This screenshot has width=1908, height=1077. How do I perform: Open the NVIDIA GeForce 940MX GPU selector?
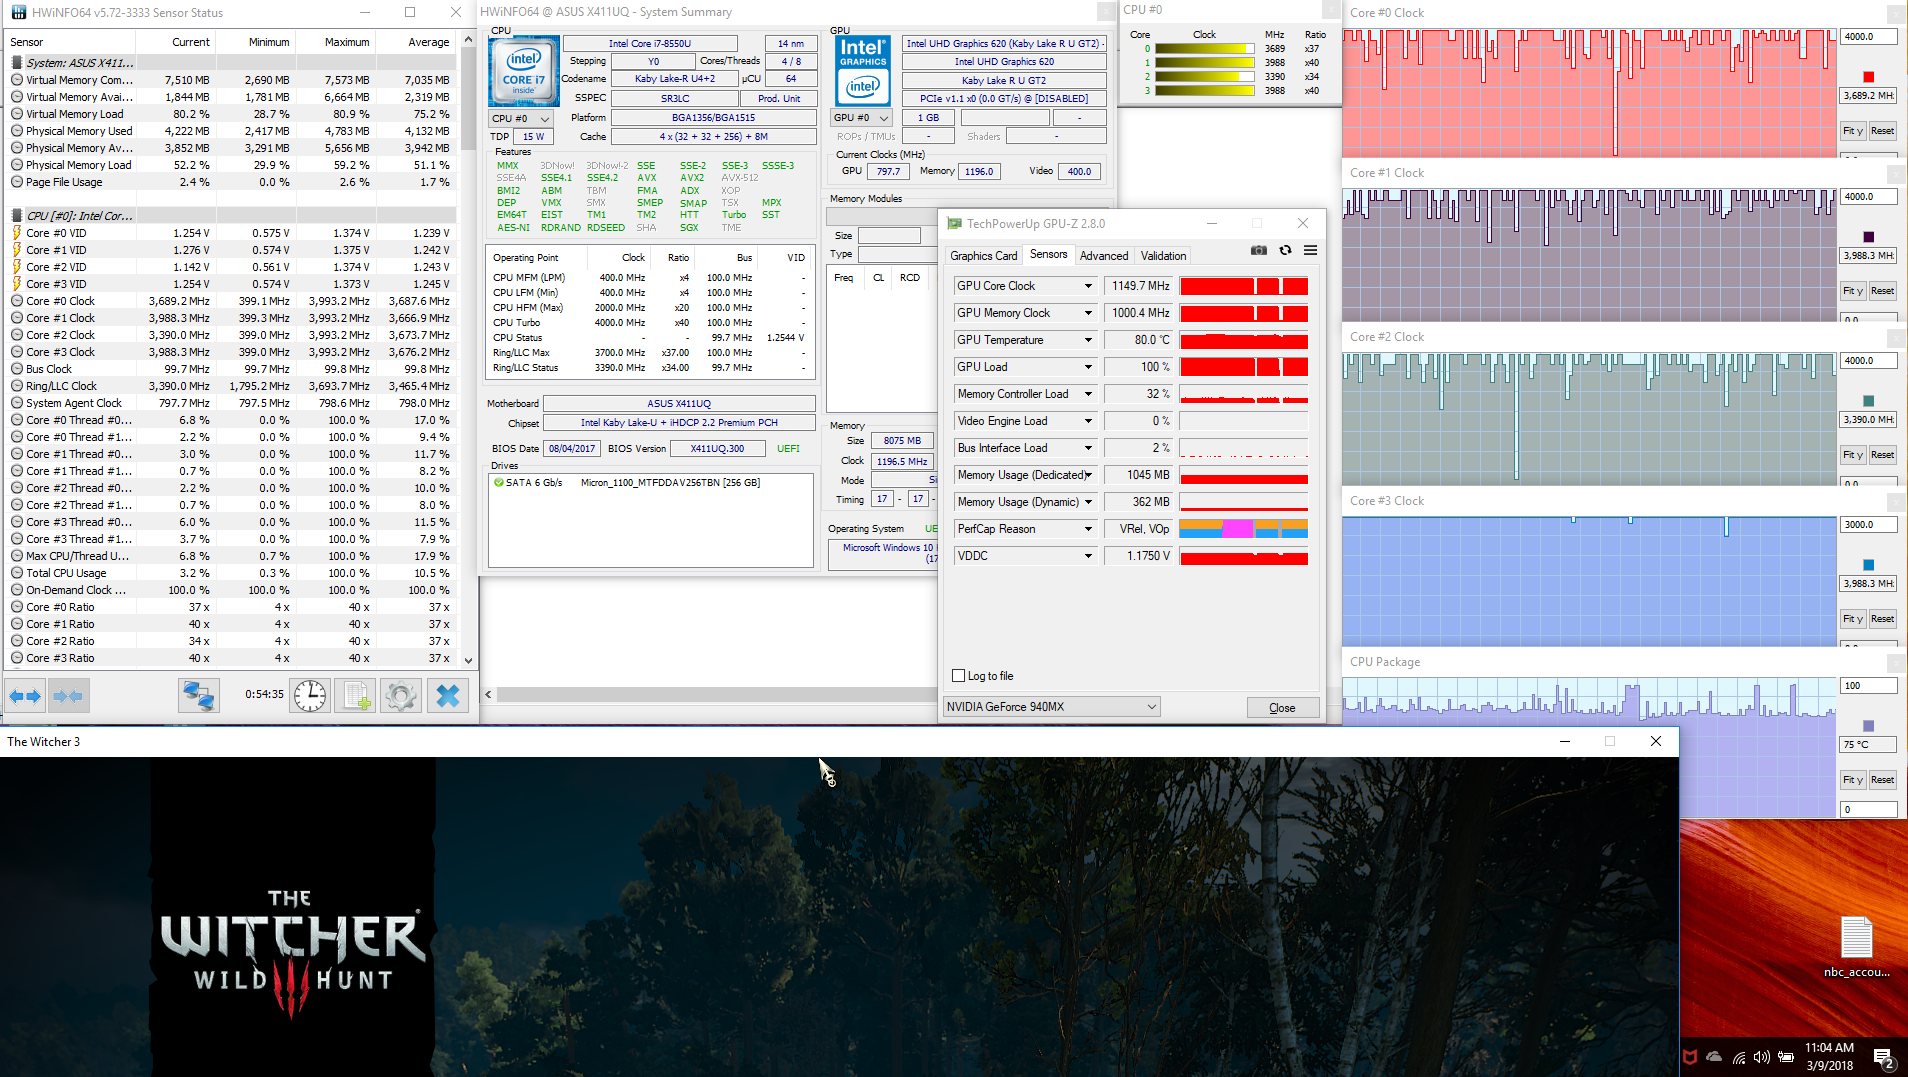(1051, 707)
